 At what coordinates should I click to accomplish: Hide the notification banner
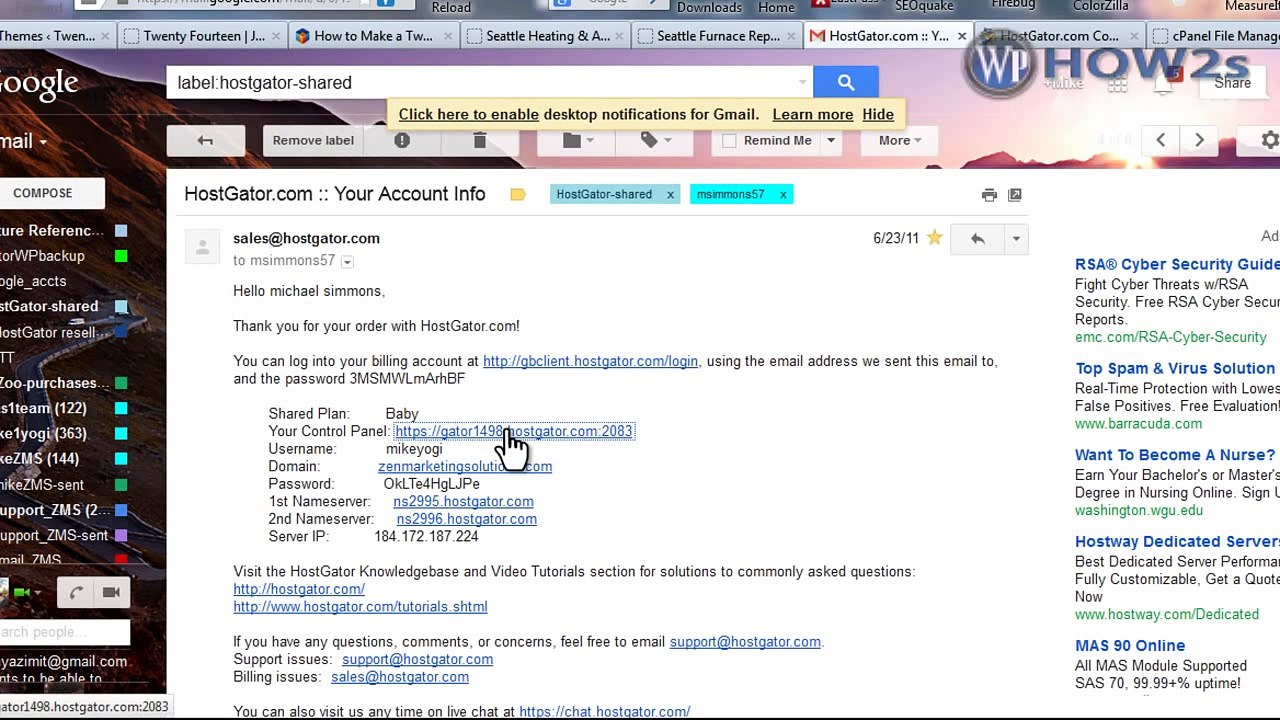point(878,114)
